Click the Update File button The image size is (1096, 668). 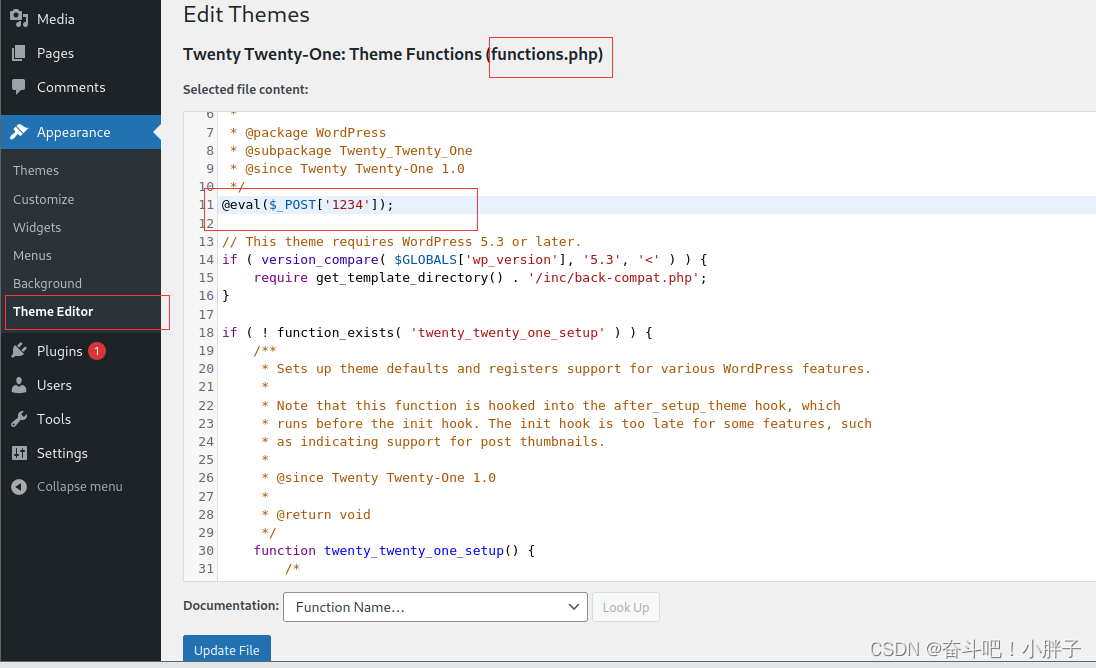[226, 650]
